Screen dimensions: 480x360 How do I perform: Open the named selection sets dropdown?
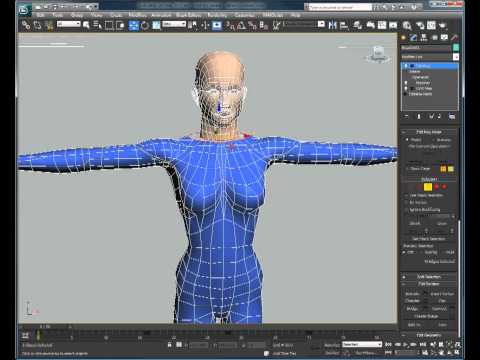point(304,24)
